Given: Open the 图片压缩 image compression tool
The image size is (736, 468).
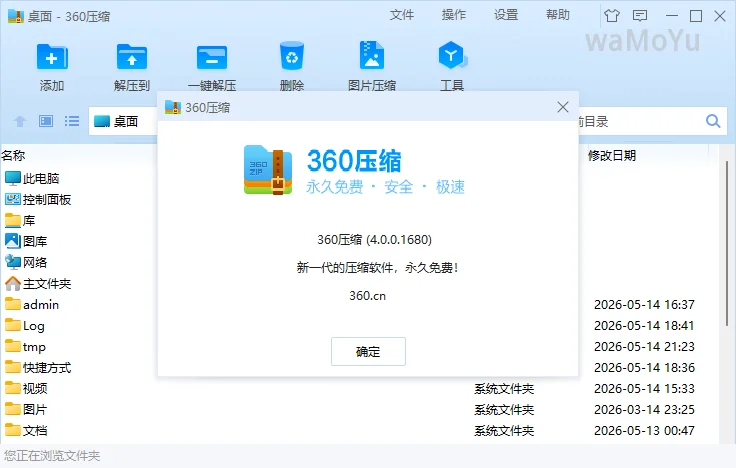Looking at the screenshot, I should coord(372,56).
